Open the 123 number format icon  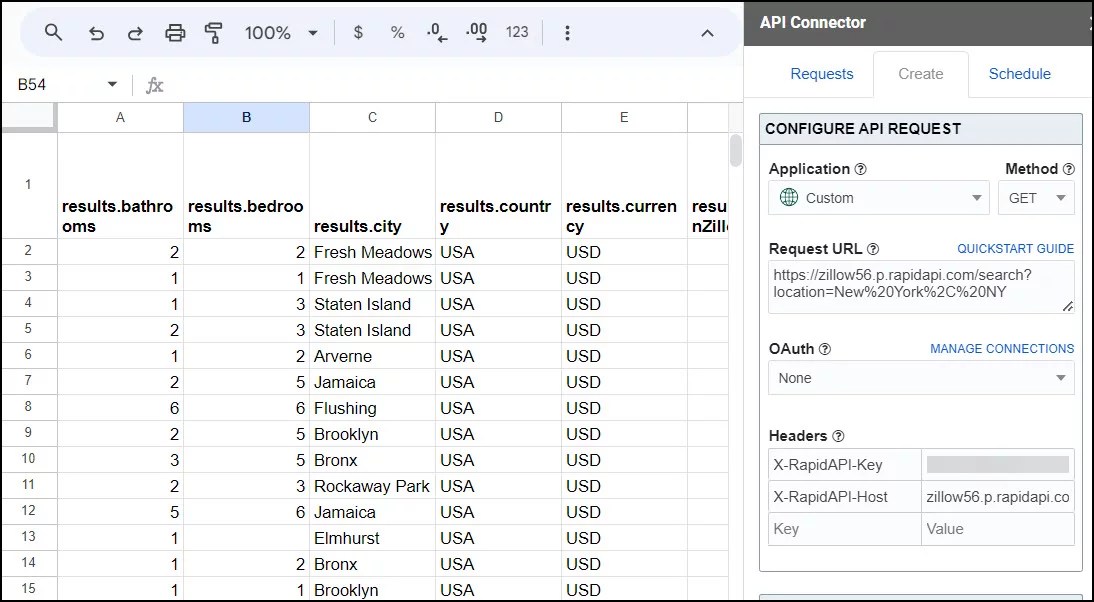click(x=517, y=32)
